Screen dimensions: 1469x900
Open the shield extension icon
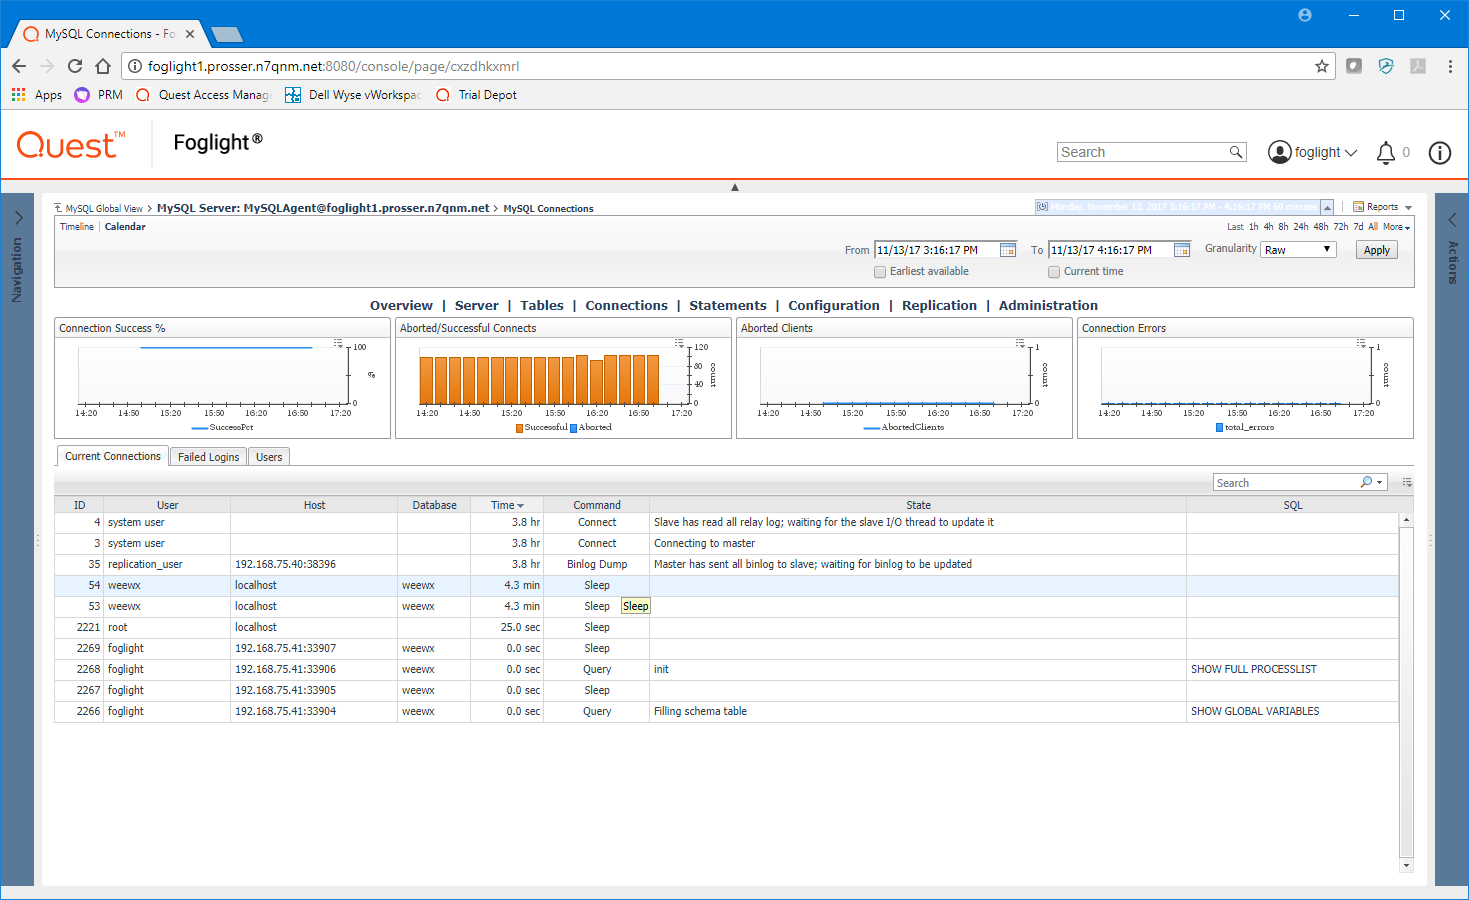1386,66
